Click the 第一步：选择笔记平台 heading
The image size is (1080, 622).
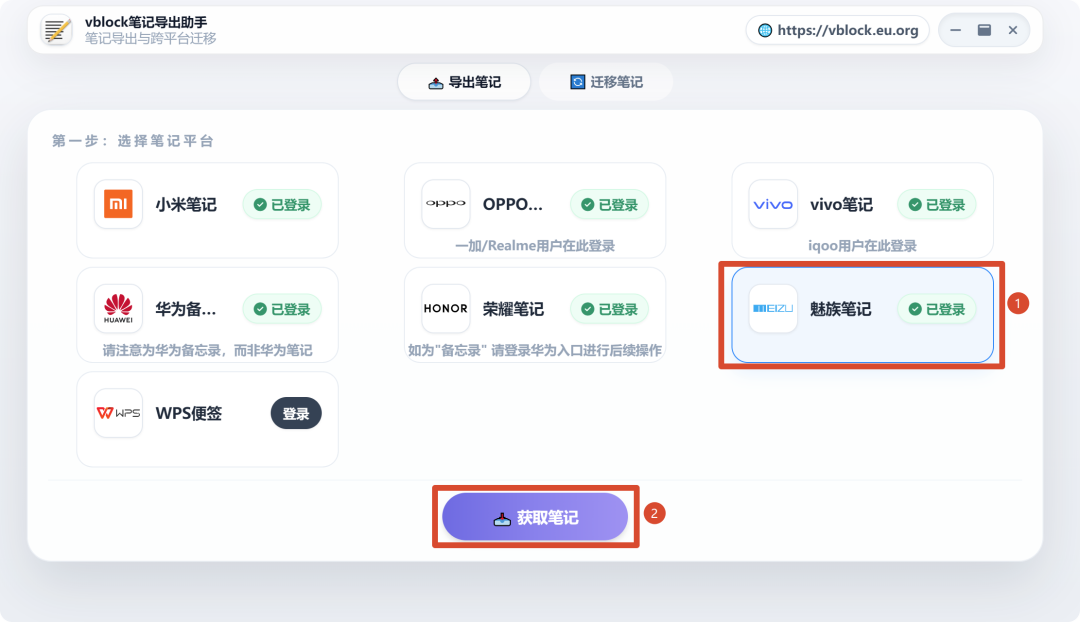(x=133, y=141)
